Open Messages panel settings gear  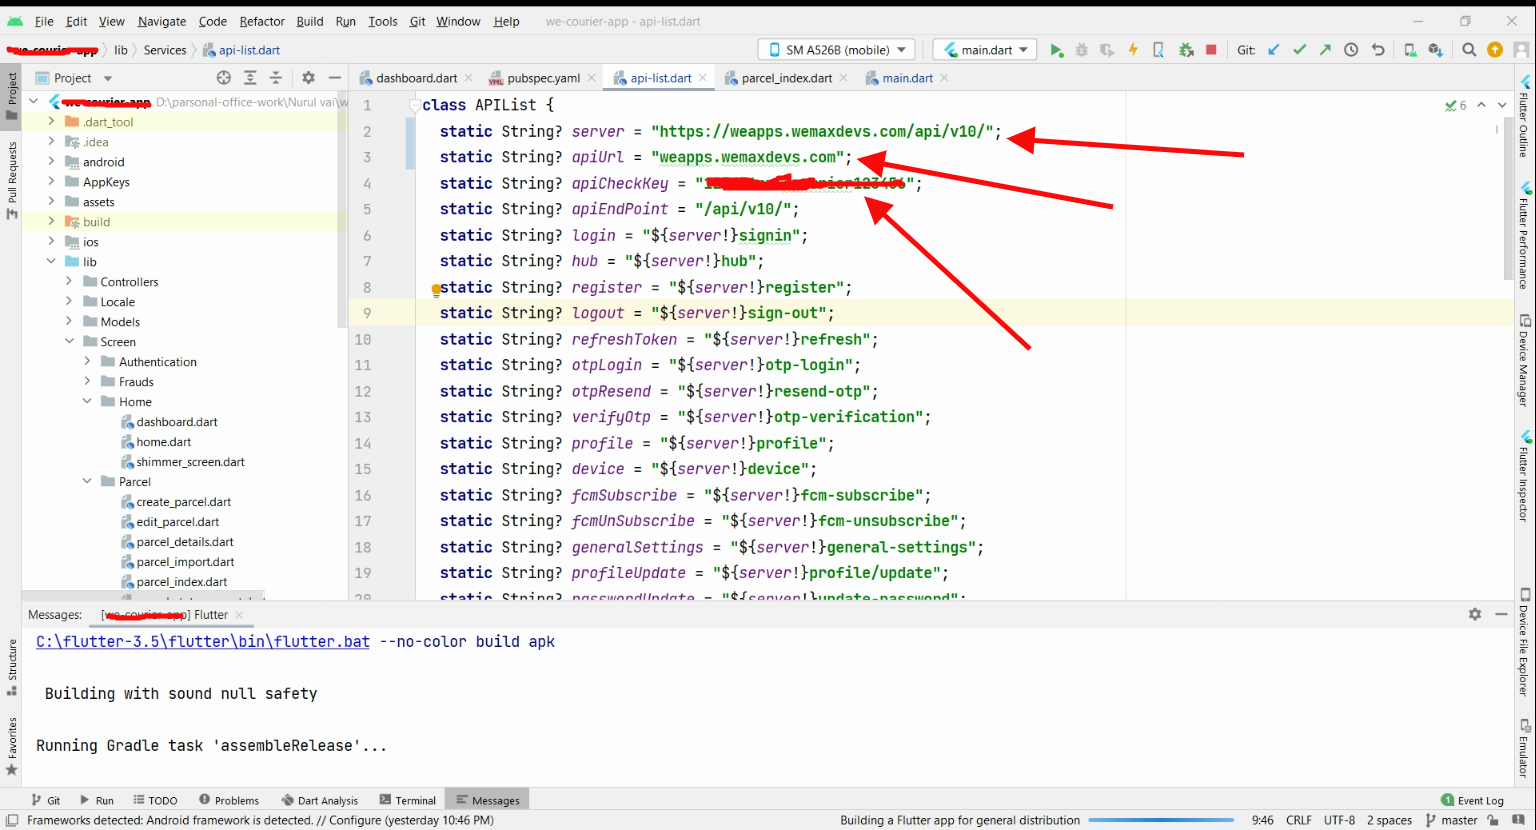click(x=1475, y=614)
